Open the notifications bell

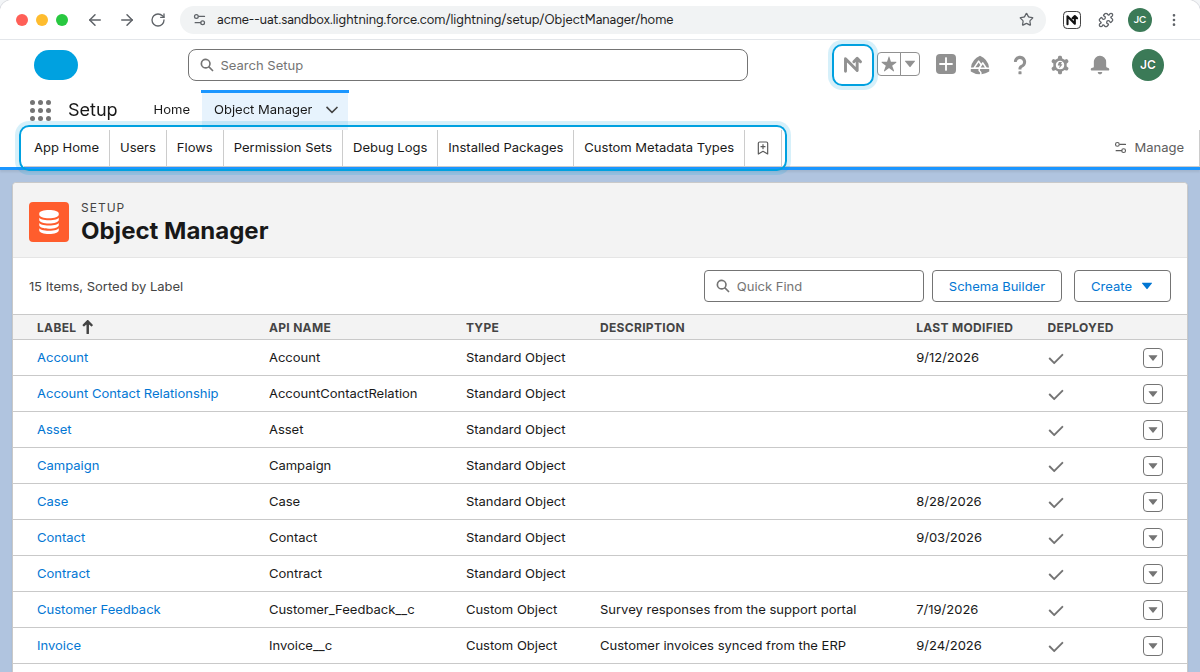pos(1100,65)
